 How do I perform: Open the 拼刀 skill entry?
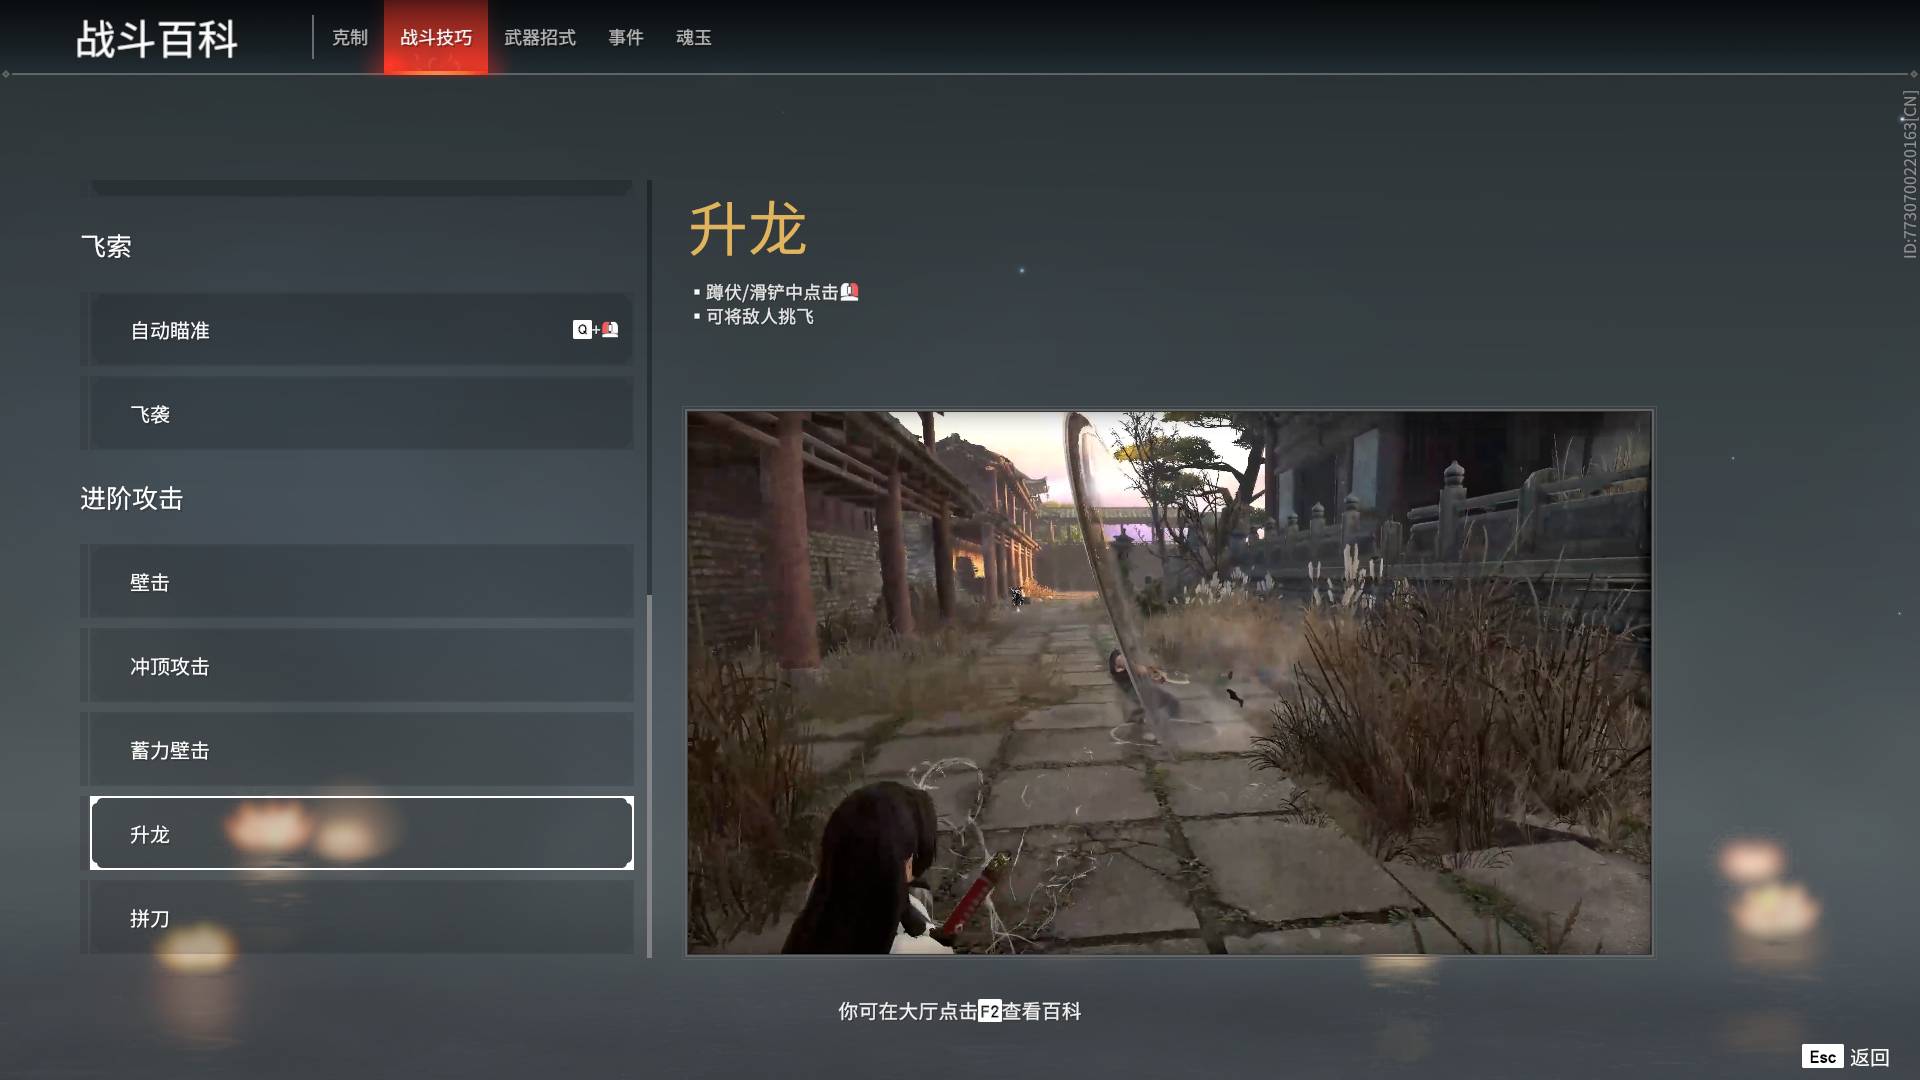[x=360, y=916]
